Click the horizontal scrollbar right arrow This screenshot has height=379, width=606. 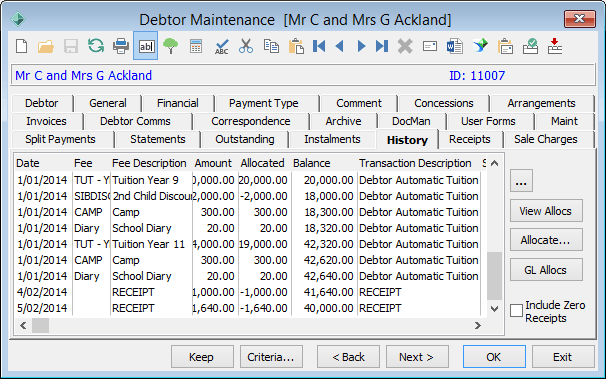(x=478, y=326)
